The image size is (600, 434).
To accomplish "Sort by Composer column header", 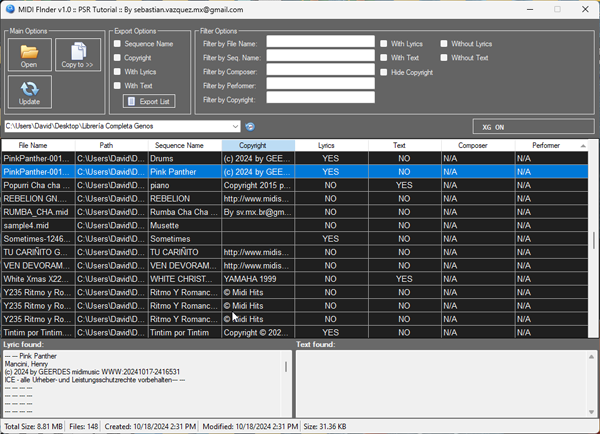I will [x=478, y=145].
